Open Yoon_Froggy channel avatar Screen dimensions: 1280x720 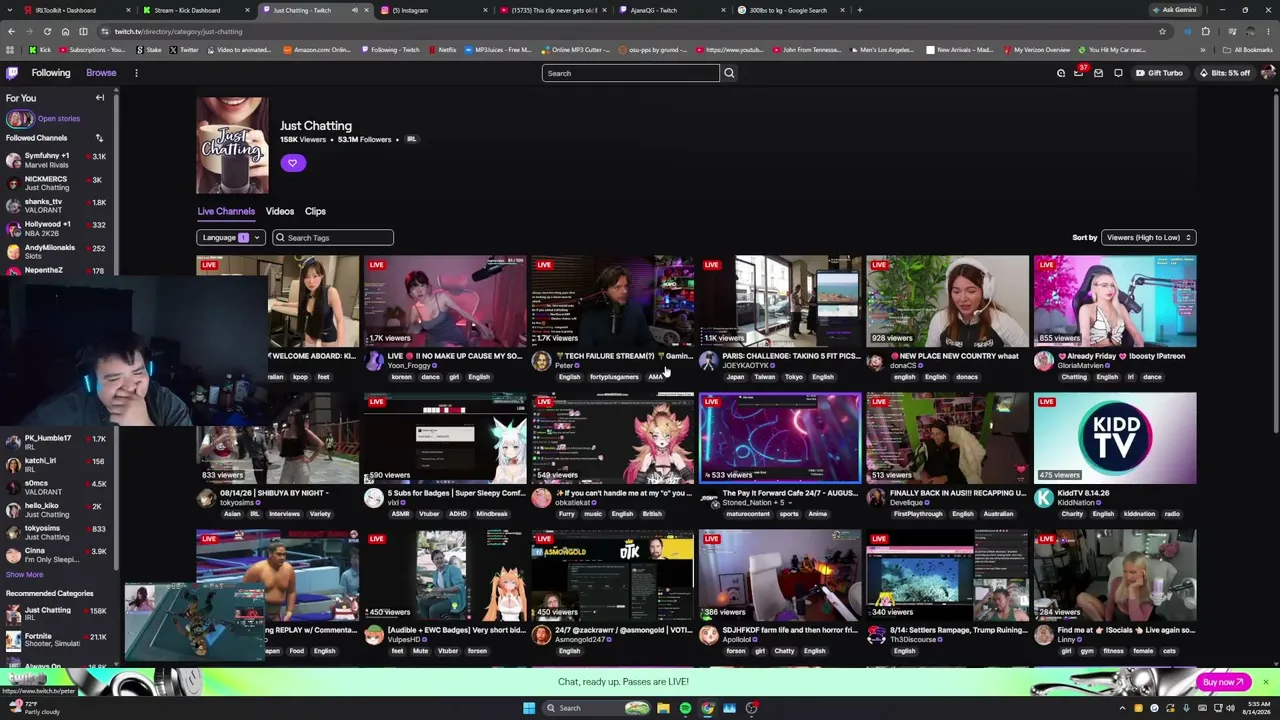(374, 361)
